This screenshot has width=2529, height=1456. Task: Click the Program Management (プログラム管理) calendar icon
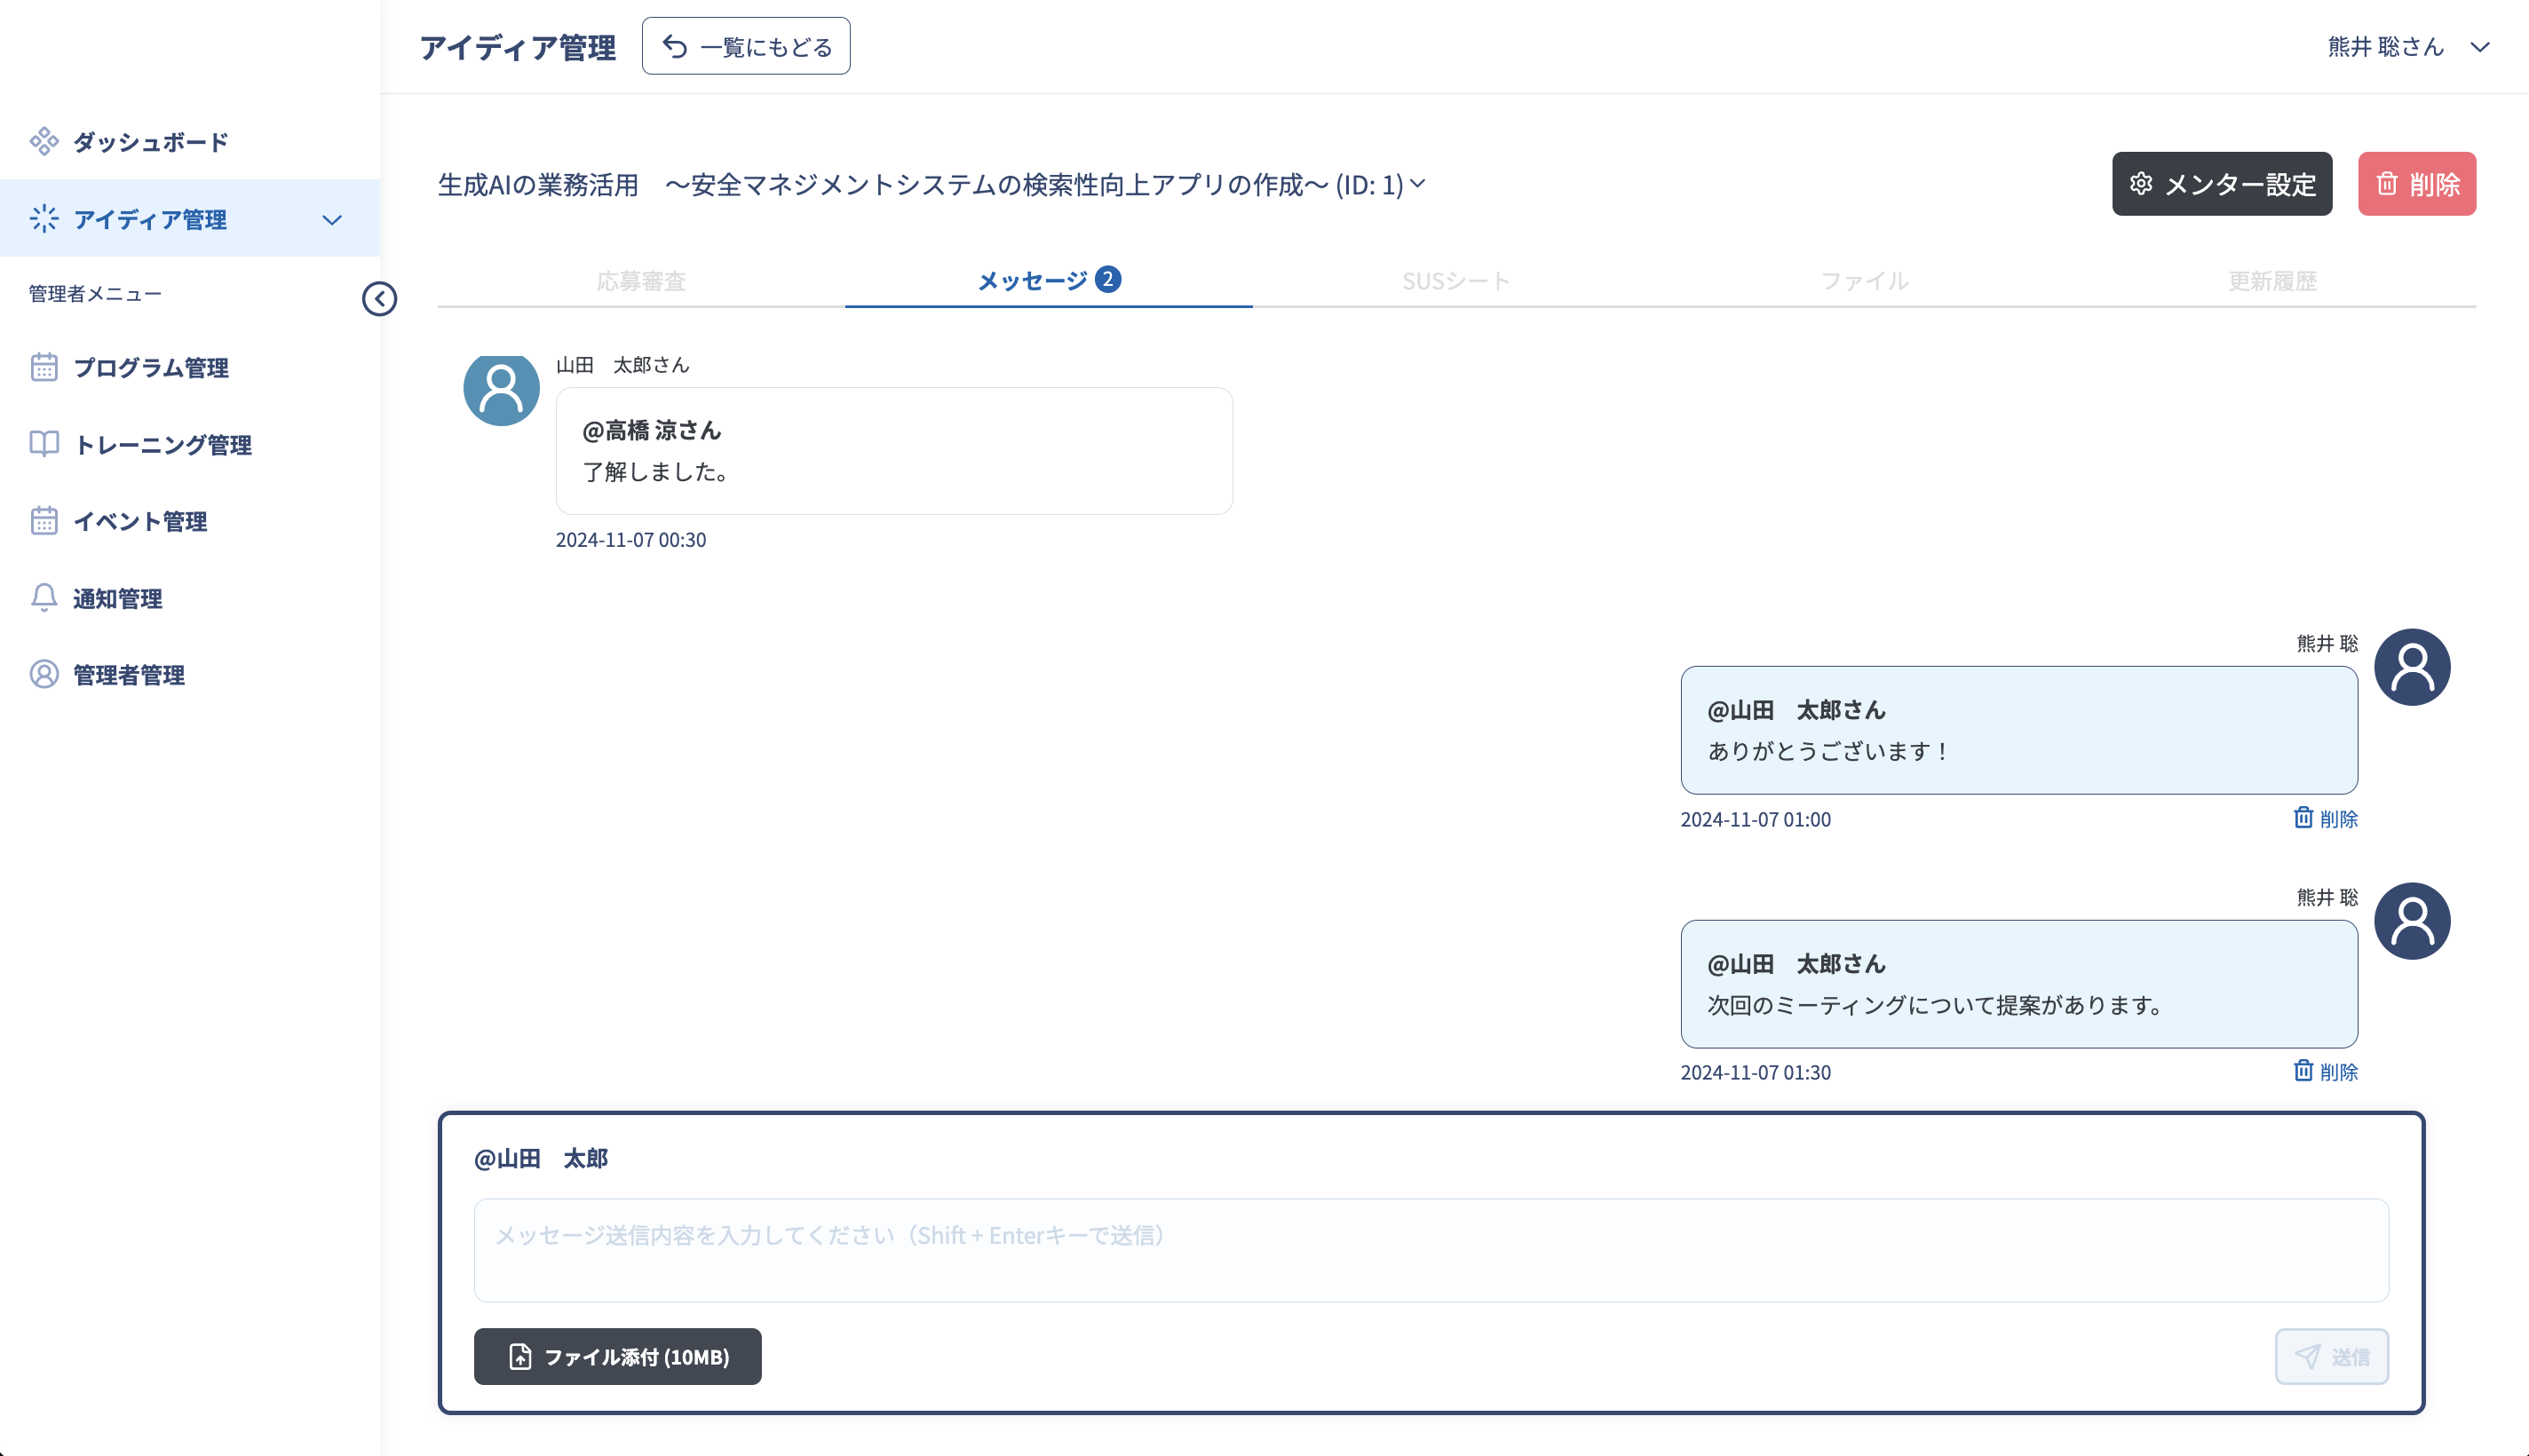click(x=44, y=367)
